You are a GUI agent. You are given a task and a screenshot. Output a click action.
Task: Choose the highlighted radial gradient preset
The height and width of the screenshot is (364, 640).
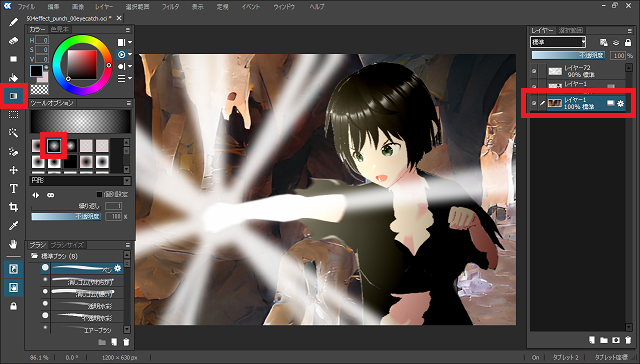point(54,145)
